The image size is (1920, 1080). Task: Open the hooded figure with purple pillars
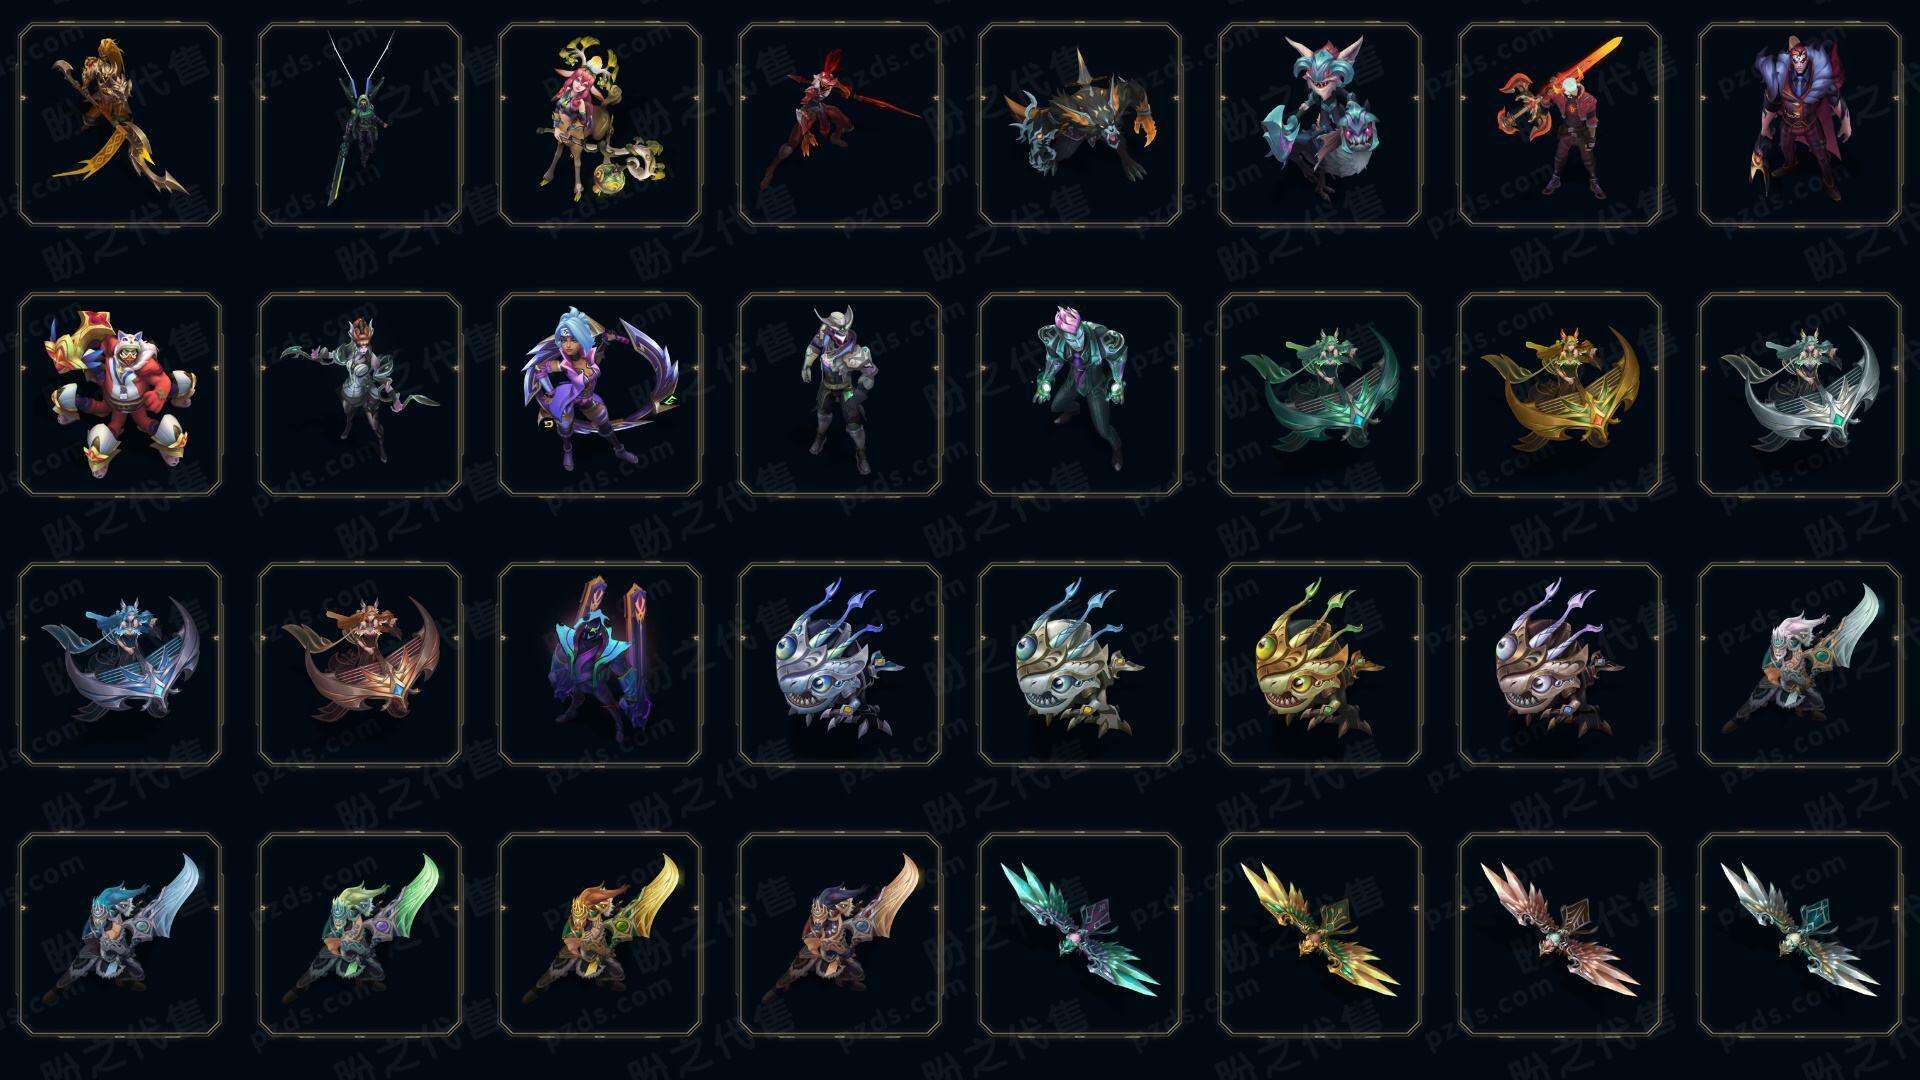[x=600, y=665]
